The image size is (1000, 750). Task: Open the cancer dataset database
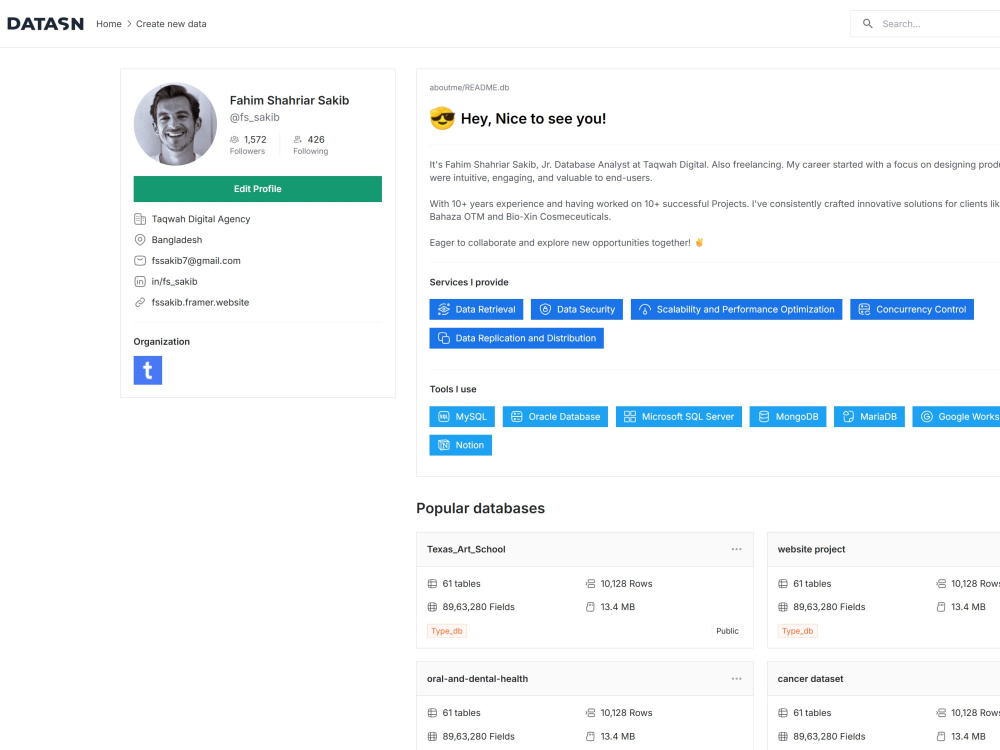click(x=810, y=679)
